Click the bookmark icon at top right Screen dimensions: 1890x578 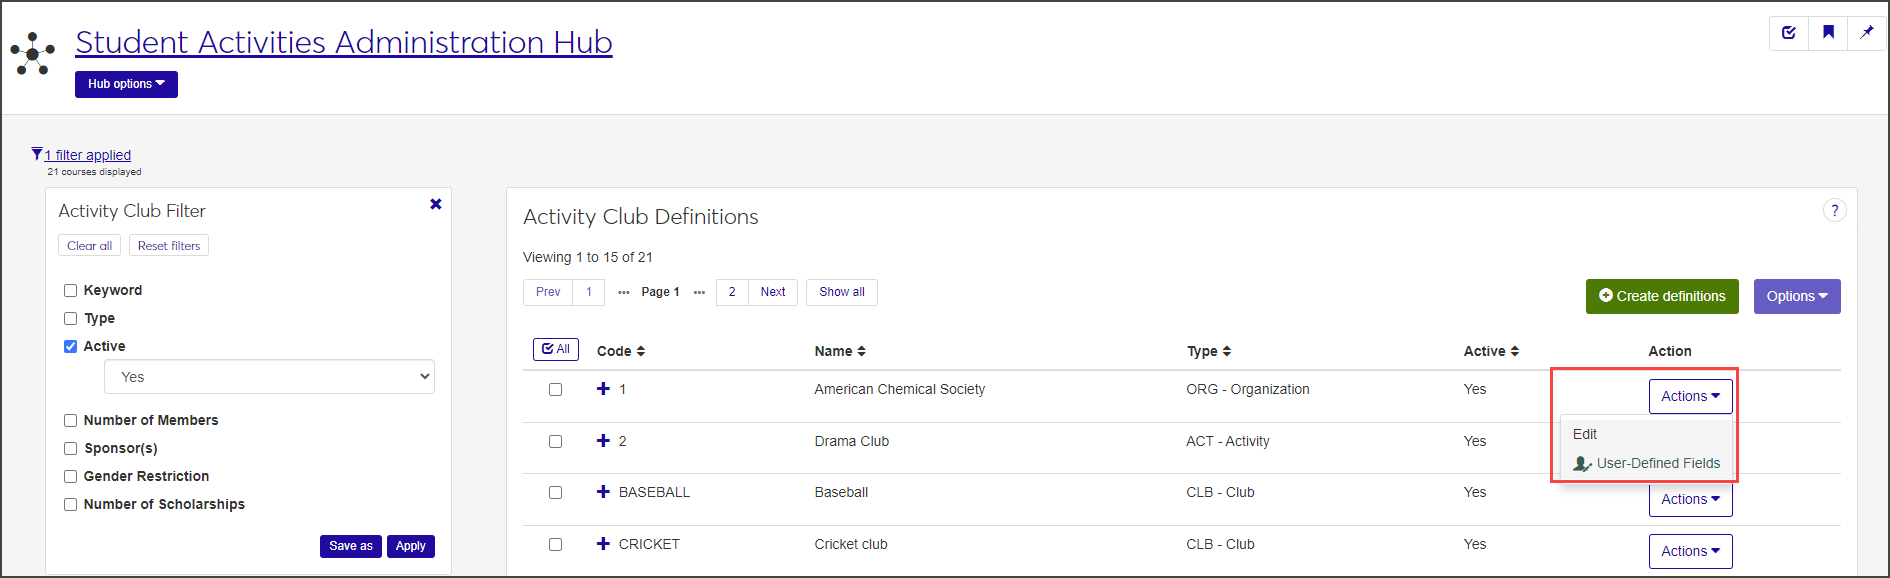click(1828, 33)
